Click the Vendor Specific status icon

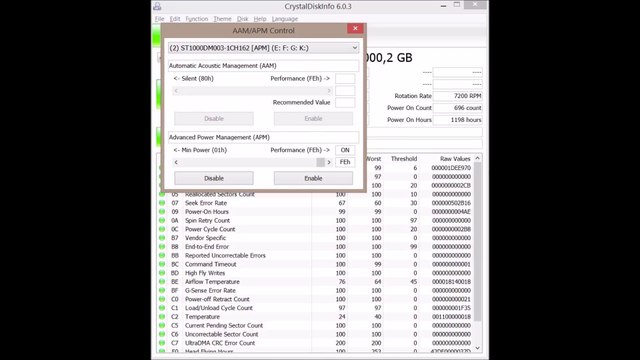tap(162, 238)
